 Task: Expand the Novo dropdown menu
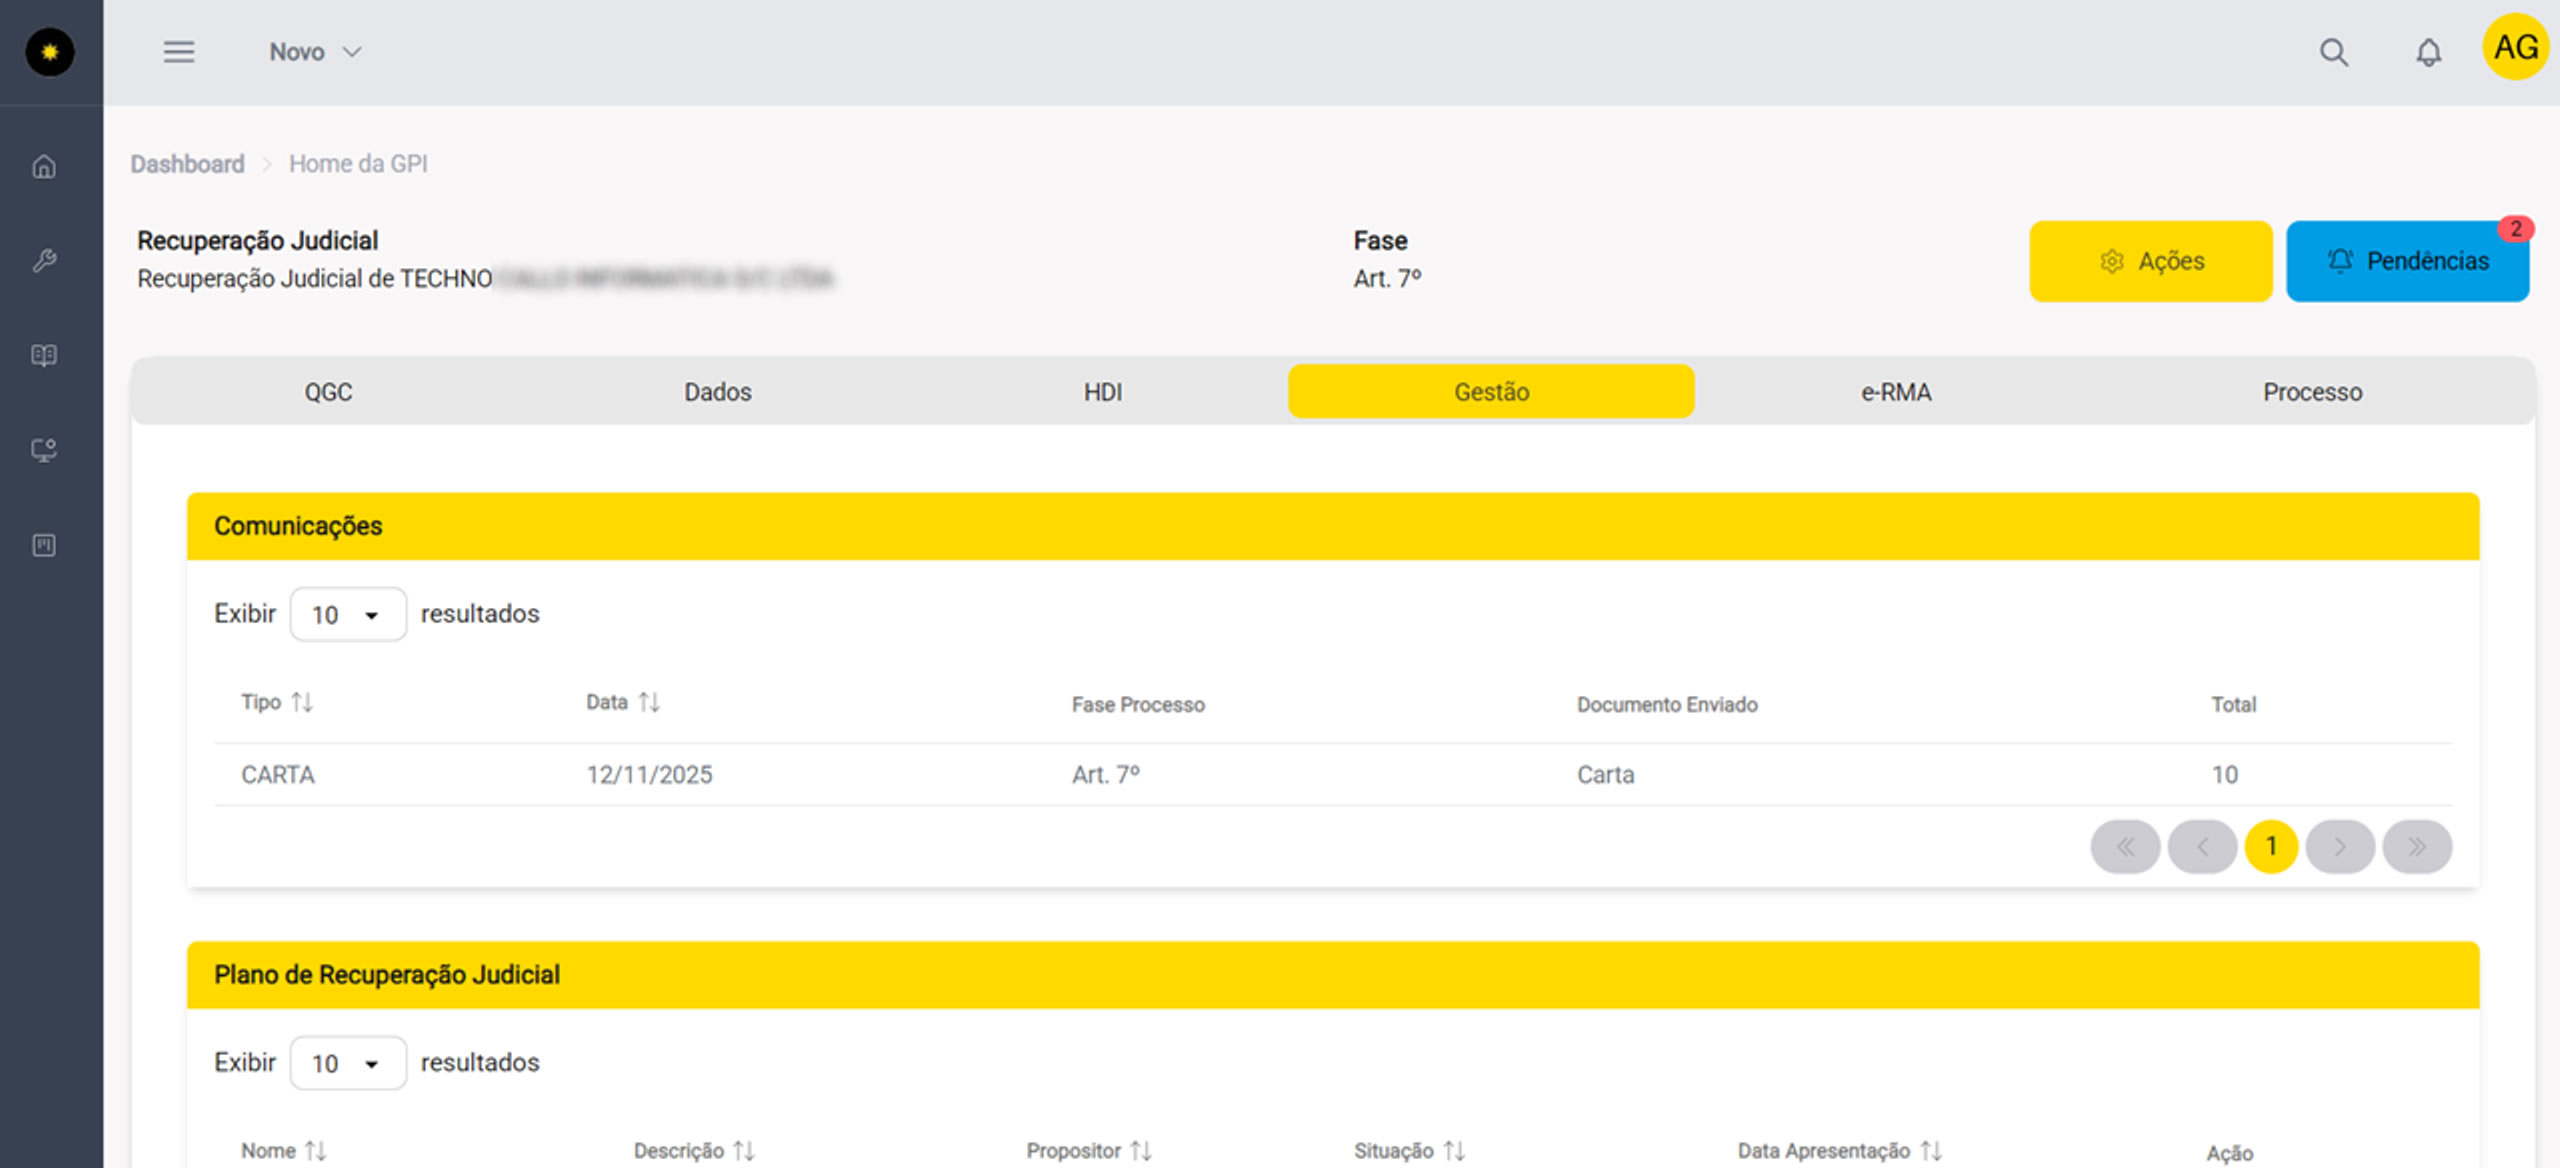pos(315,52)
